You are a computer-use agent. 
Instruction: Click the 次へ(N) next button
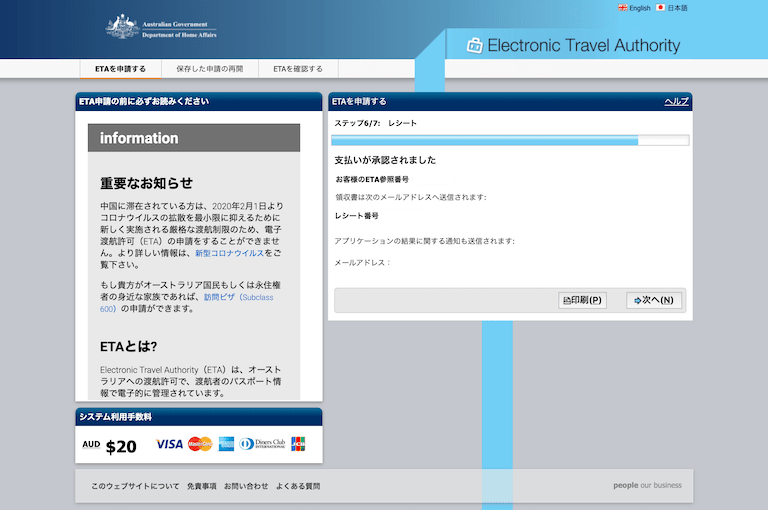(x=654, y=300)
